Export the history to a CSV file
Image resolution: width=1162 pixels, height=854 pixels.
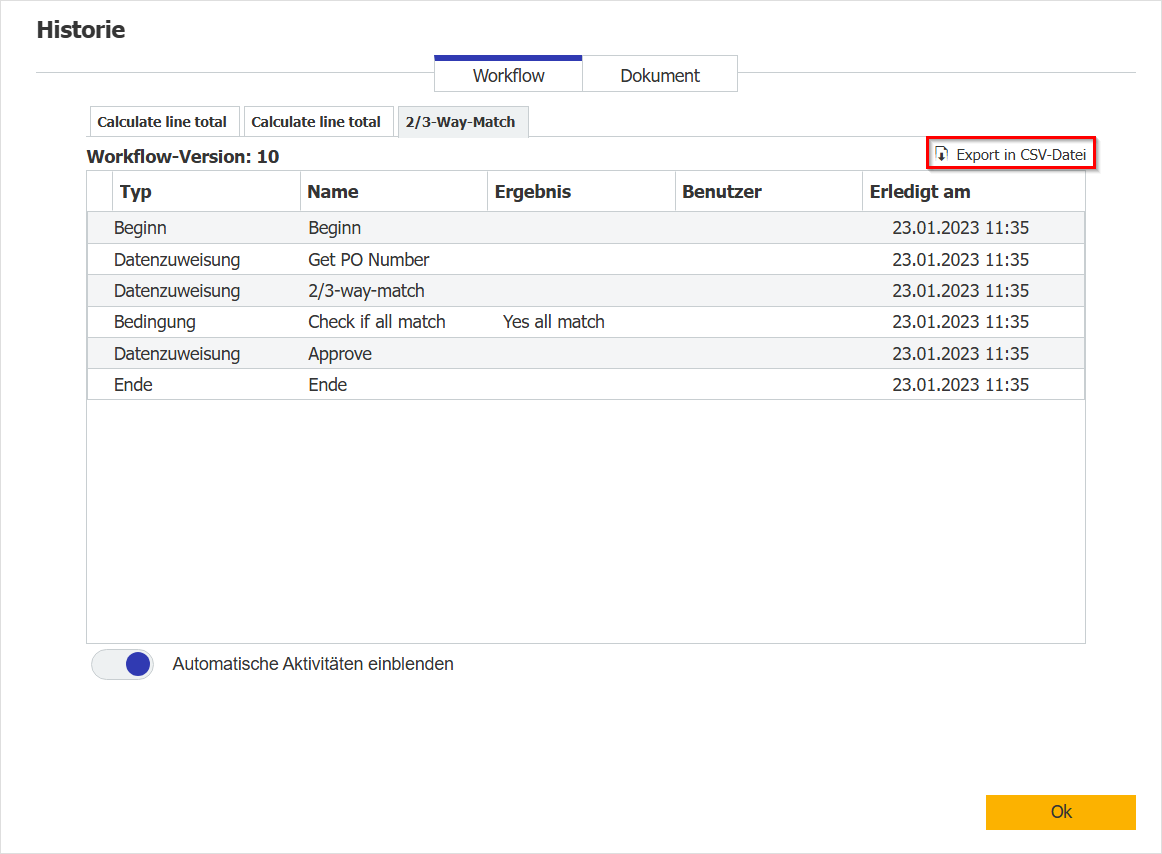(x=1010, y=153)
